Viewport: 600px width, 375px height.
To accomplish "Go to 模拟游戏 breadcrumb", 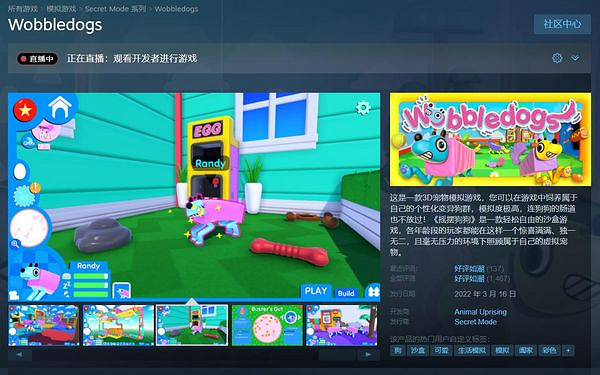I will pyautogui.click(x=61, y=8).
